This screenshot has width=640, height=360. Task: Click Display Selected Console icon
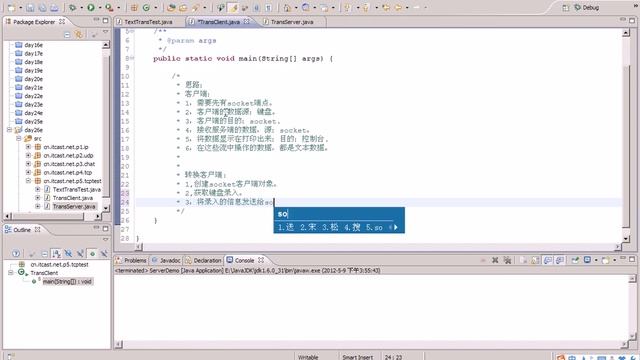pyautogui.click(x=587, y=260)
